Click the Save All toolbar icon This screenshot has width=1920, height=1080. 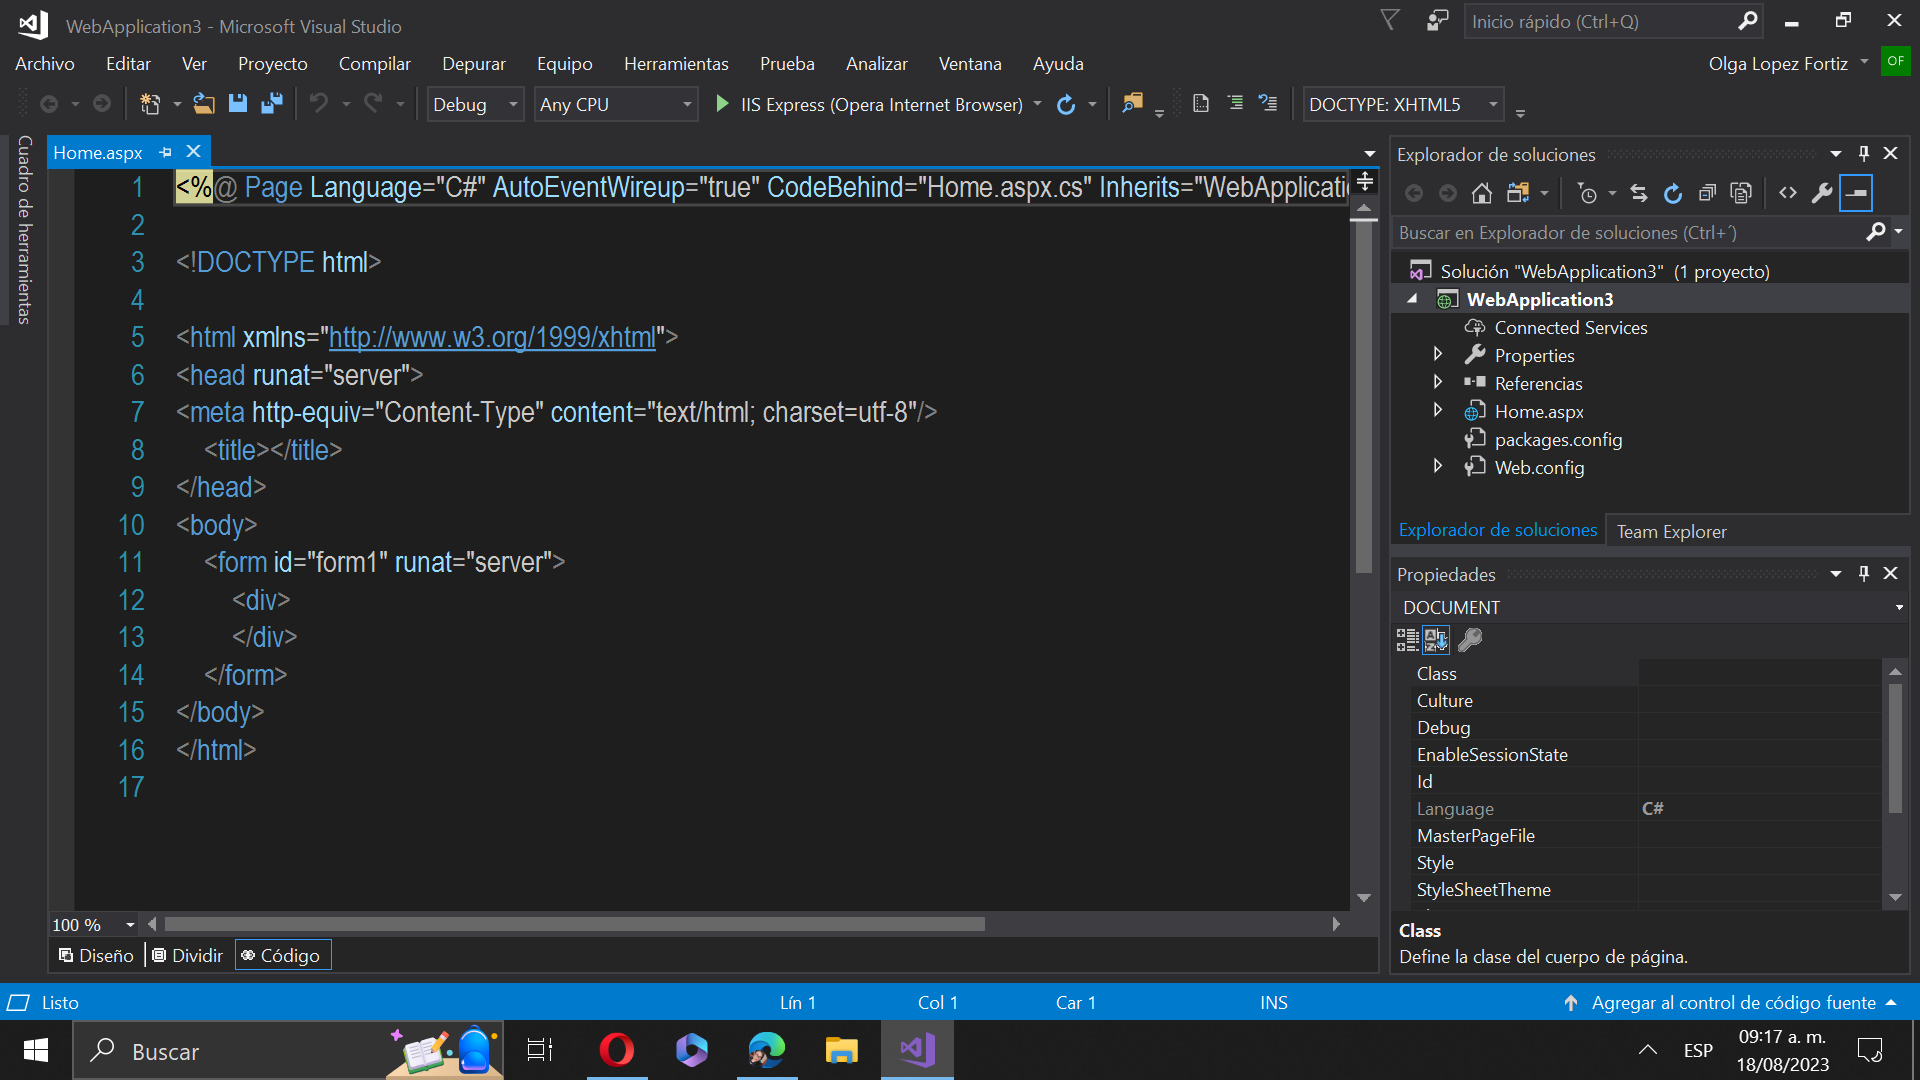271,104
